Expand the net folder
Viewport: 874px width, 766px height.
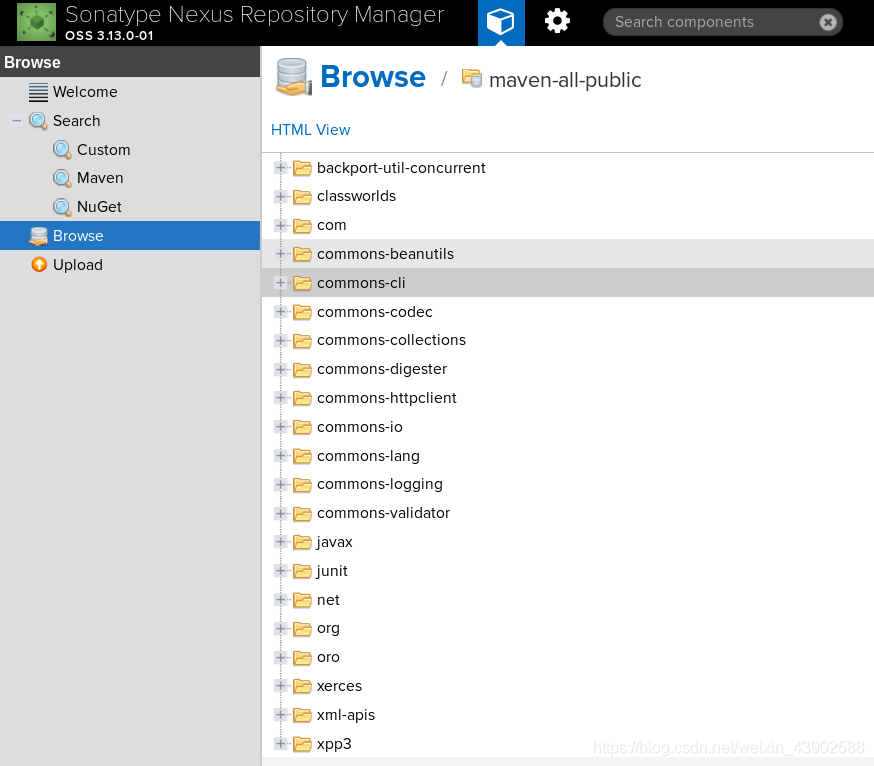tap(281, 600)
